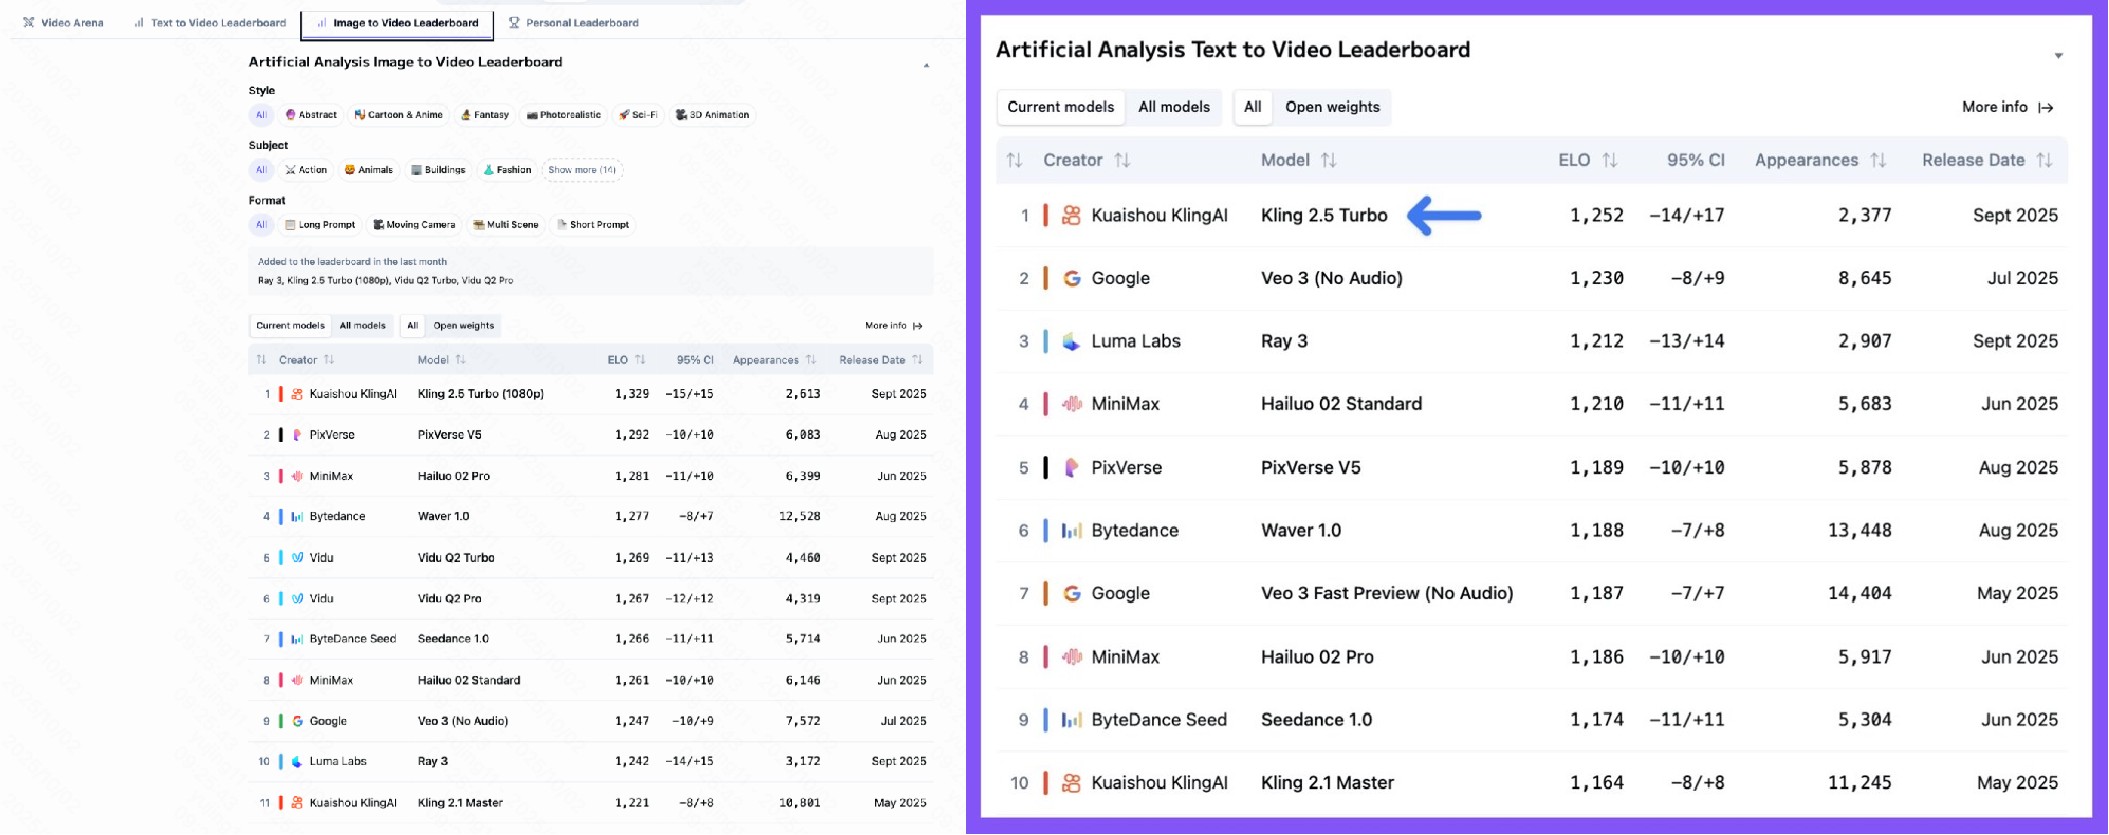
Task: Expand subjects with Show more (14)
Action: coord(582,170)
